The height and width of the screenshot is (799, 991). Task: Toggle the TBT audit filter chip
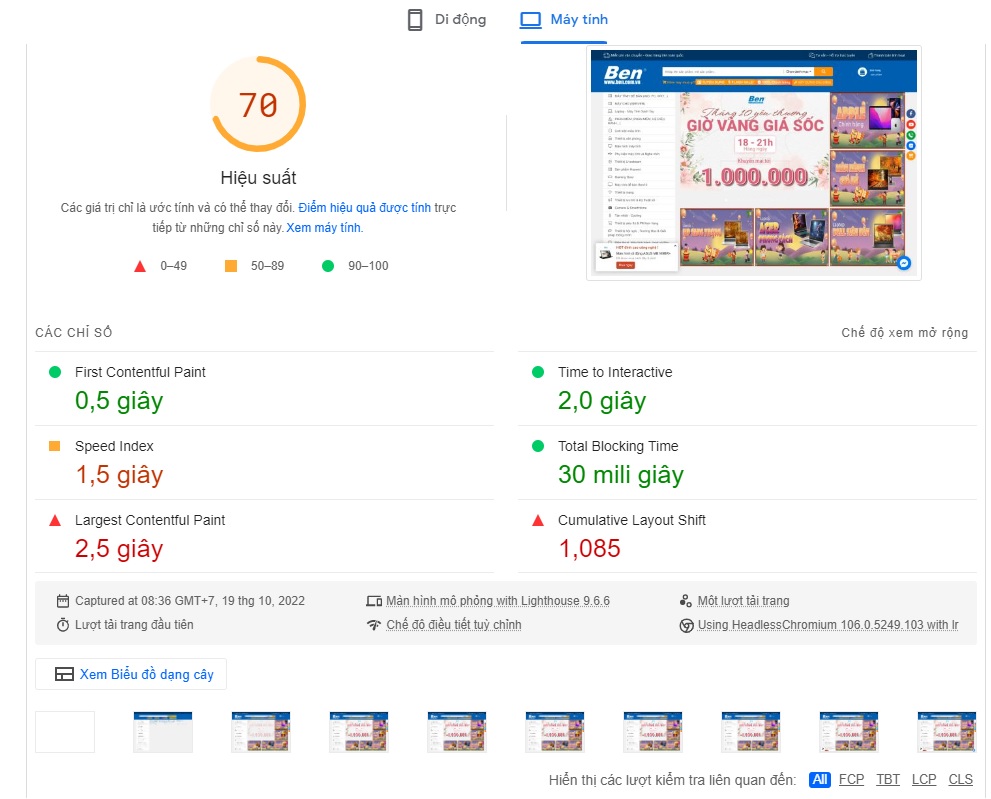[887, 779]
